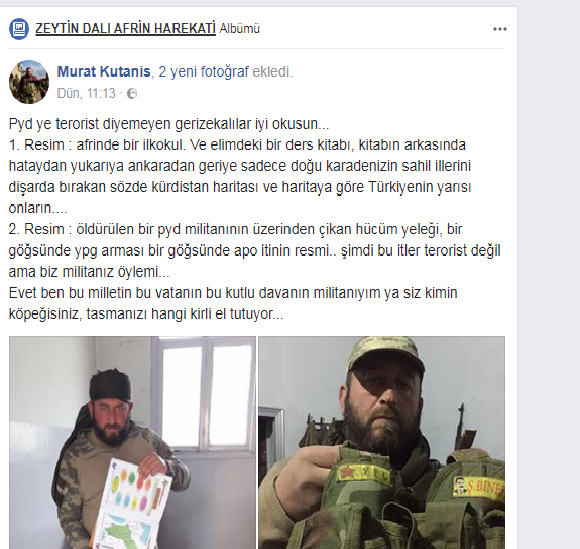Open the three-dot post options menu
This screenshot has height=549, width=580.
click(499, 29)
